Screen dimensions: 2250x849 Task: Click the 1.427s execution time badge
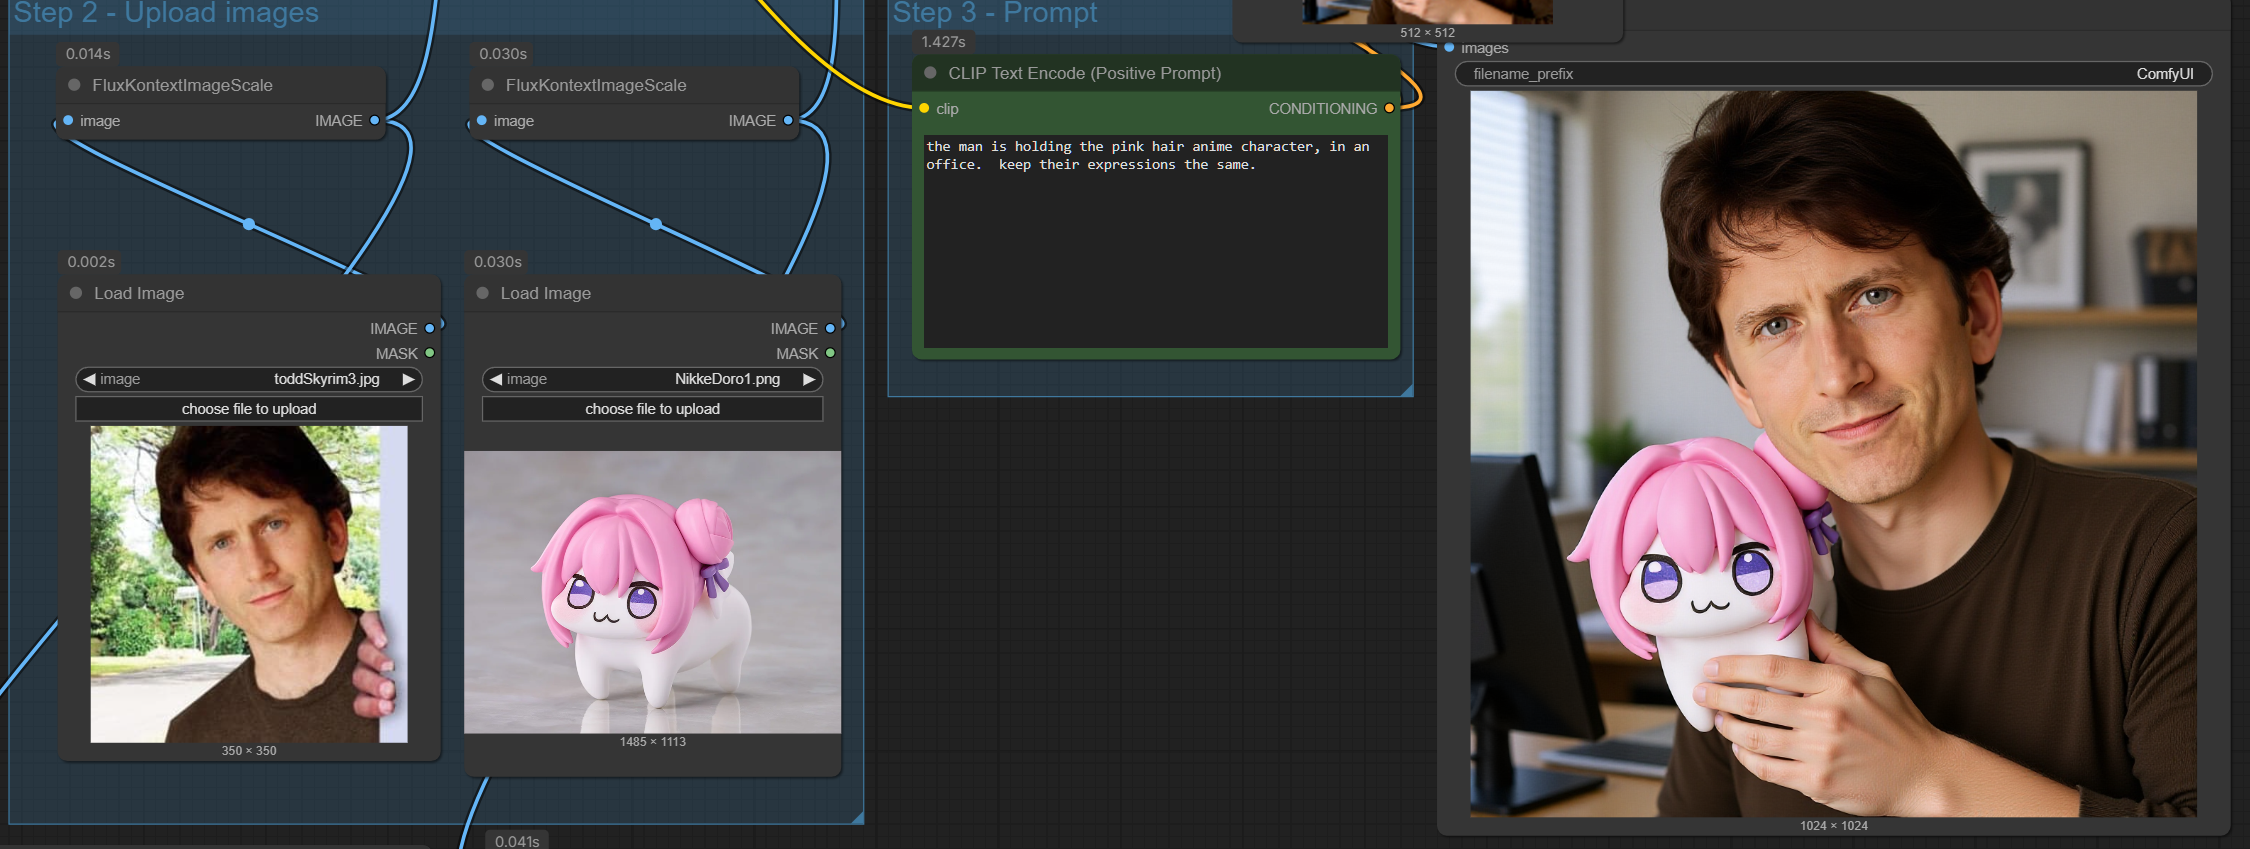tap(943, 42)
